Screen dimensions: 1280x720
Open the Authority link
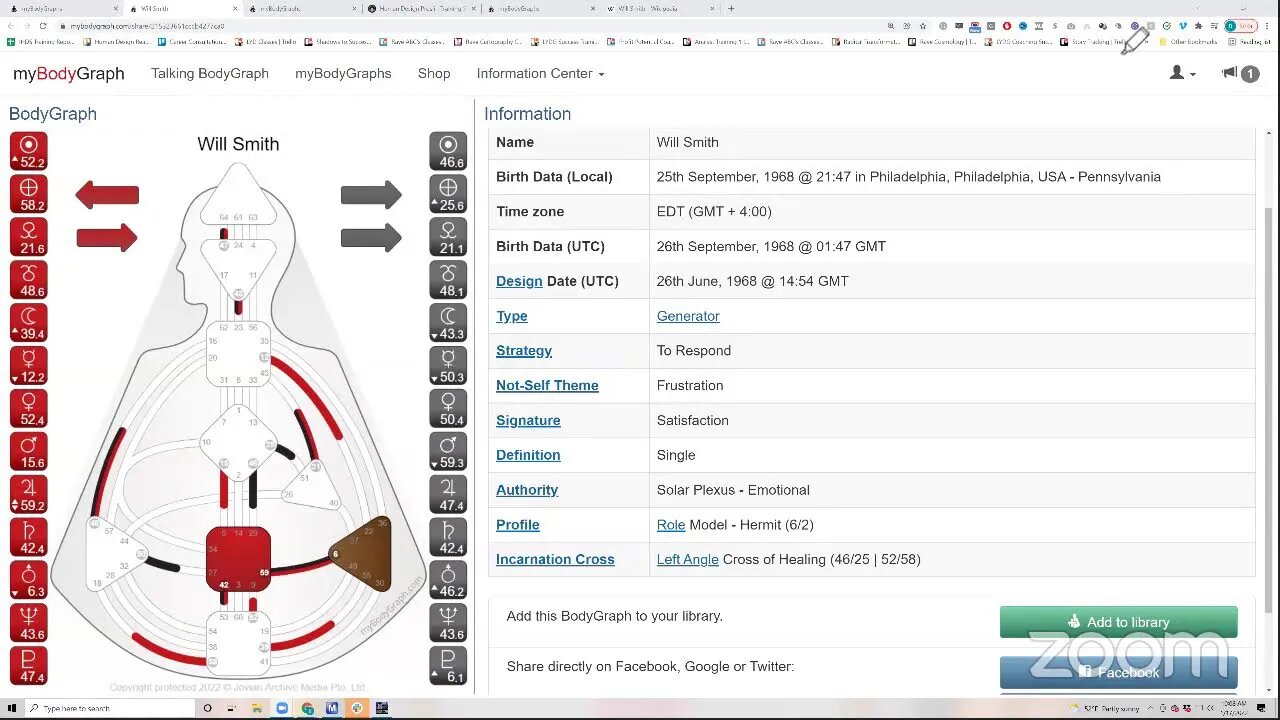(x=527, y=490)
